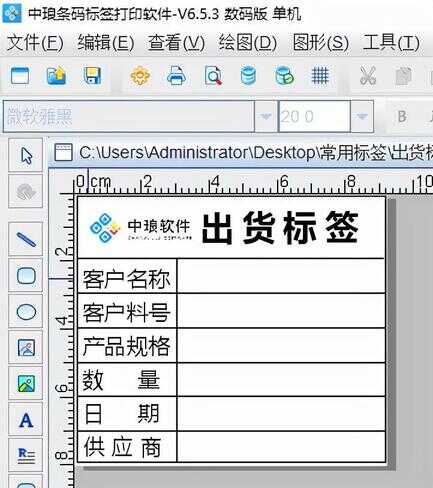This screenshot has width=433, height=488.
Task: Click the print preview magnifier icon
Action: (x=213, y=76)
